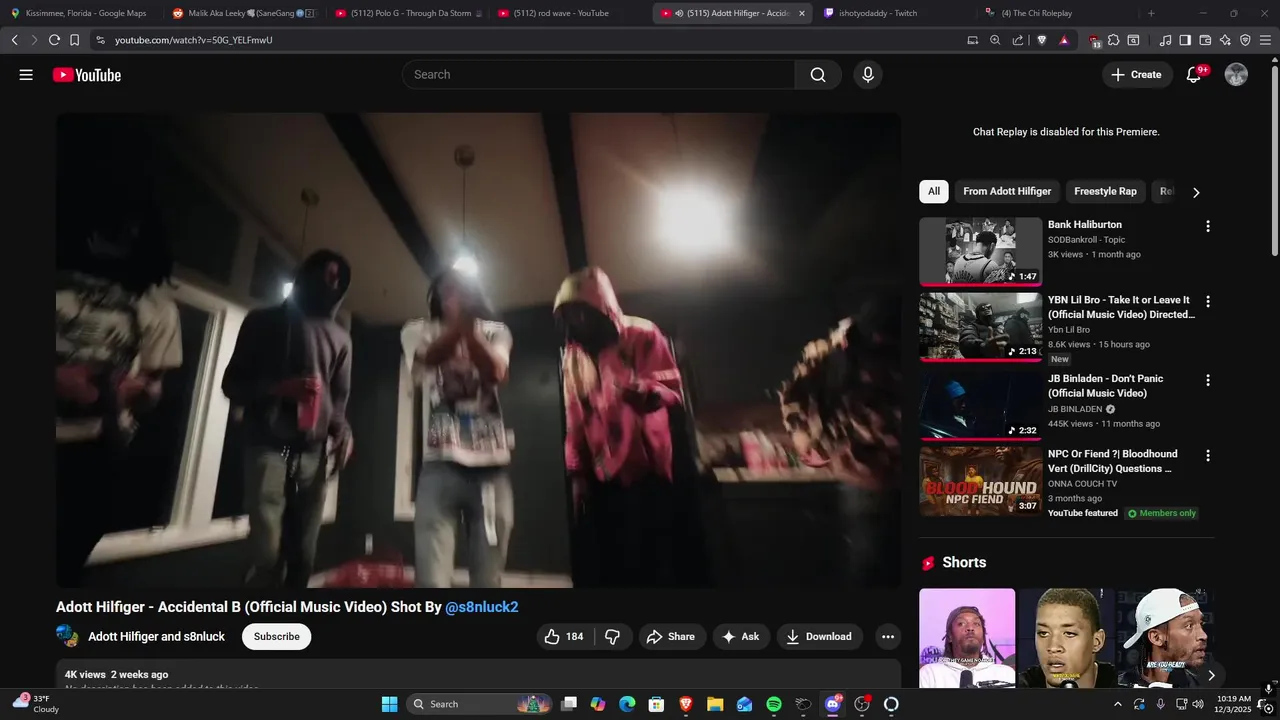Close the Adott Hilfiger tab
This screenshot has width=1280, height=720.
pos(801,13)
